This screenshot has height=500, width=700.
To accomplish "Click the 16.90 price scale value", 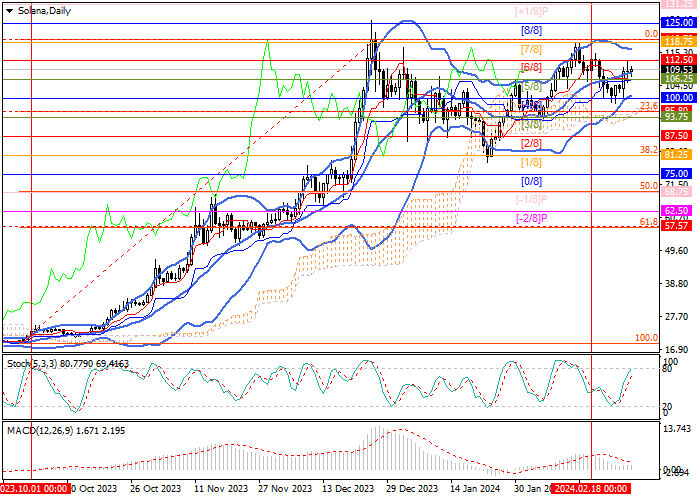I will point(676,350).
